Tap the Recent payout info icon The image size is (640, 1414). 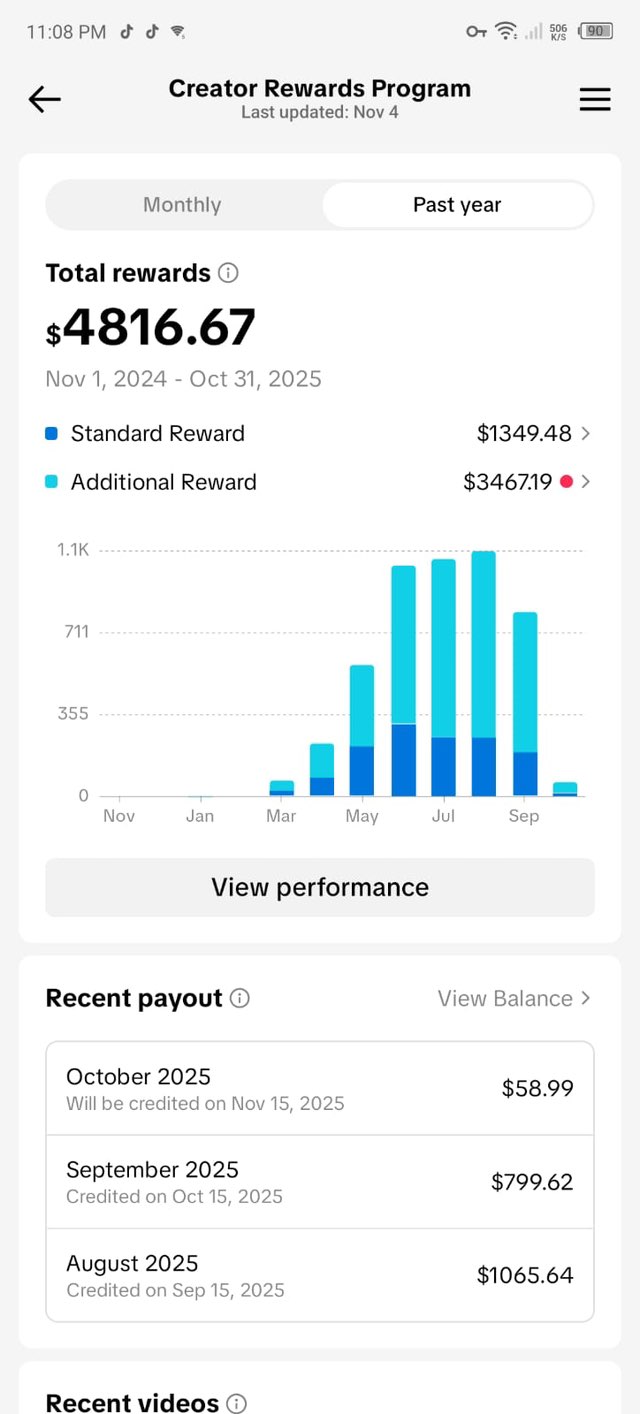240,998
